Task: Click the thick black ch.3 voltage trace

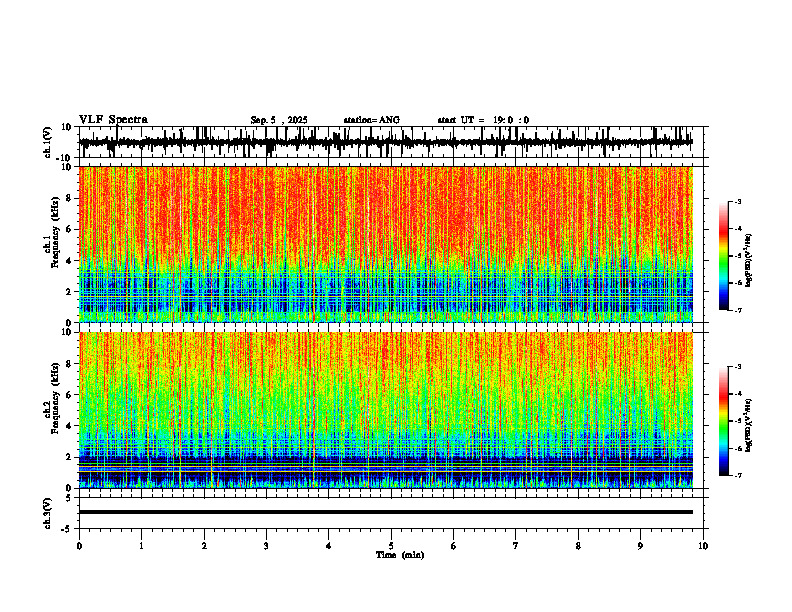Action: (386, 512)
